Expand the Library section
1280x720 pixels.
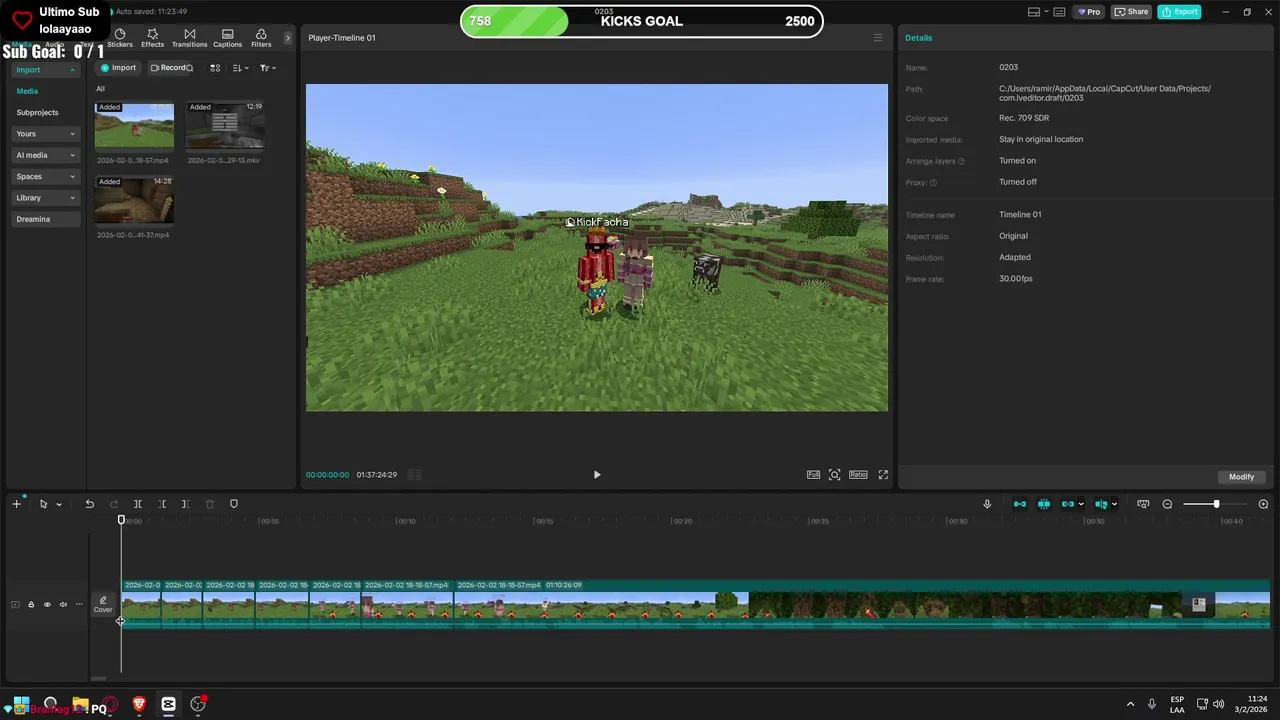45,198
